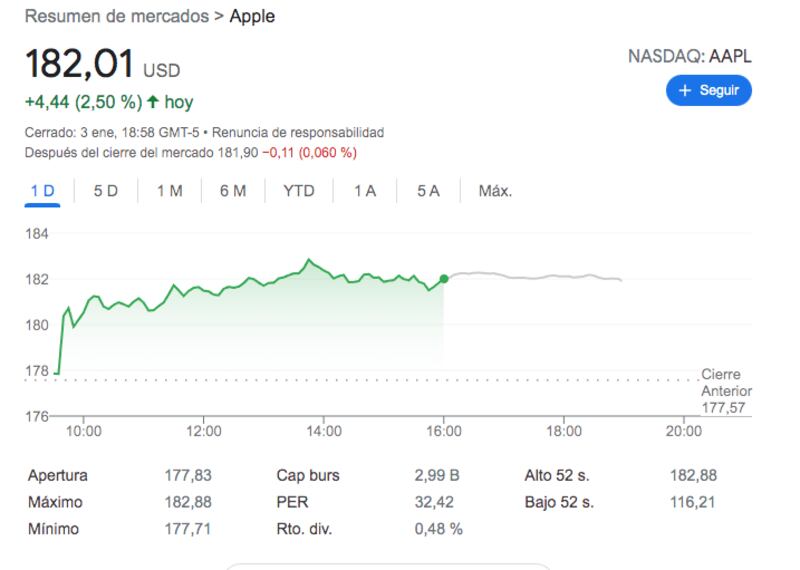Click the Bajo 52 s. value 116,21
The height and width of the screenshot is (570, 800).
click(692, 502)
